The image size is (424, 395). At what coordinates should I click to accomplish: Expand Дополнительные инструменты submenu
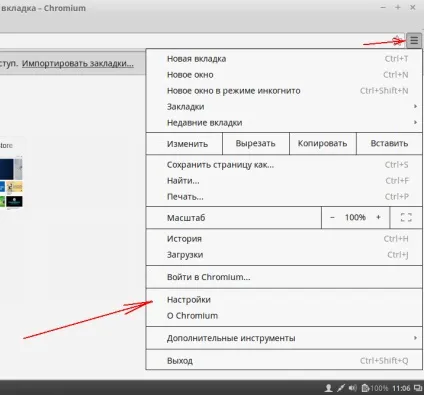pos(284,338)
